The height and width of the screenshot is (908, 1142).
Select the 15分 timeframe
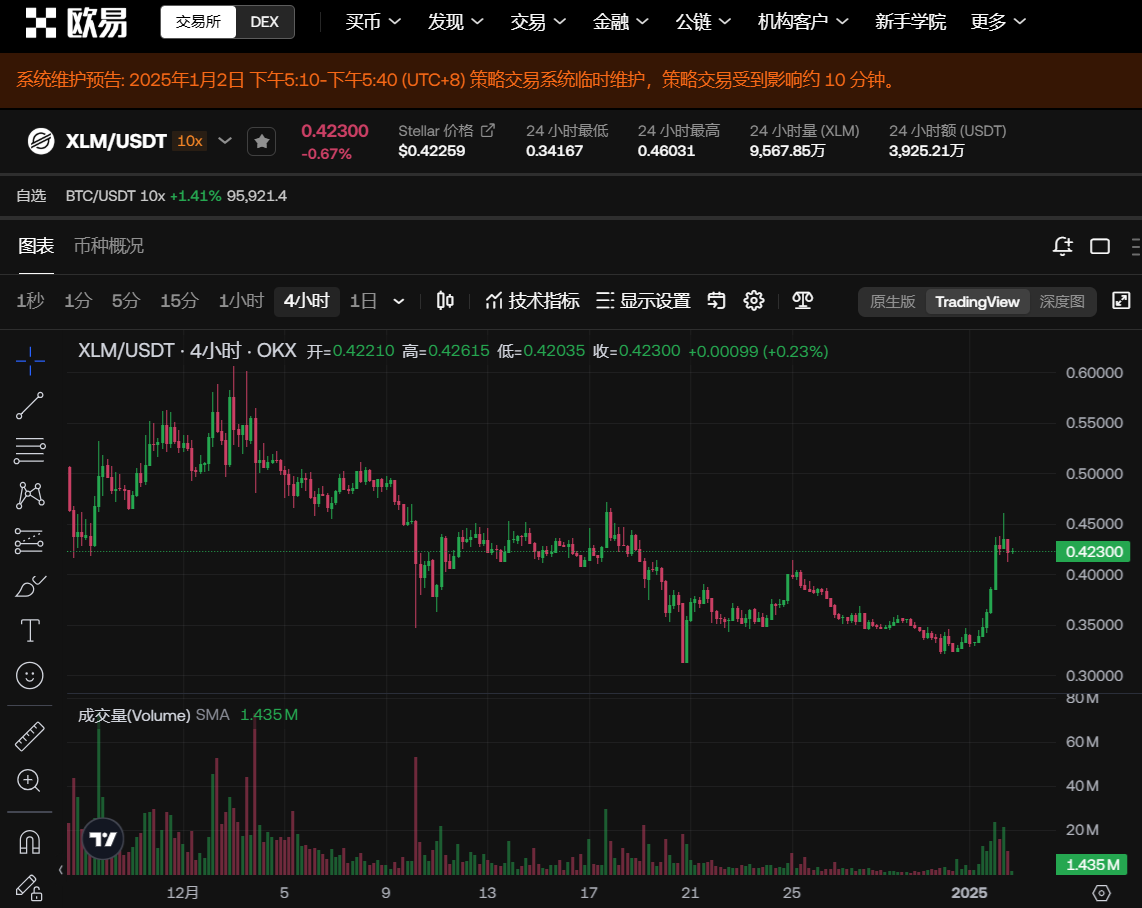pyautogui.click(x=179, y=301)
